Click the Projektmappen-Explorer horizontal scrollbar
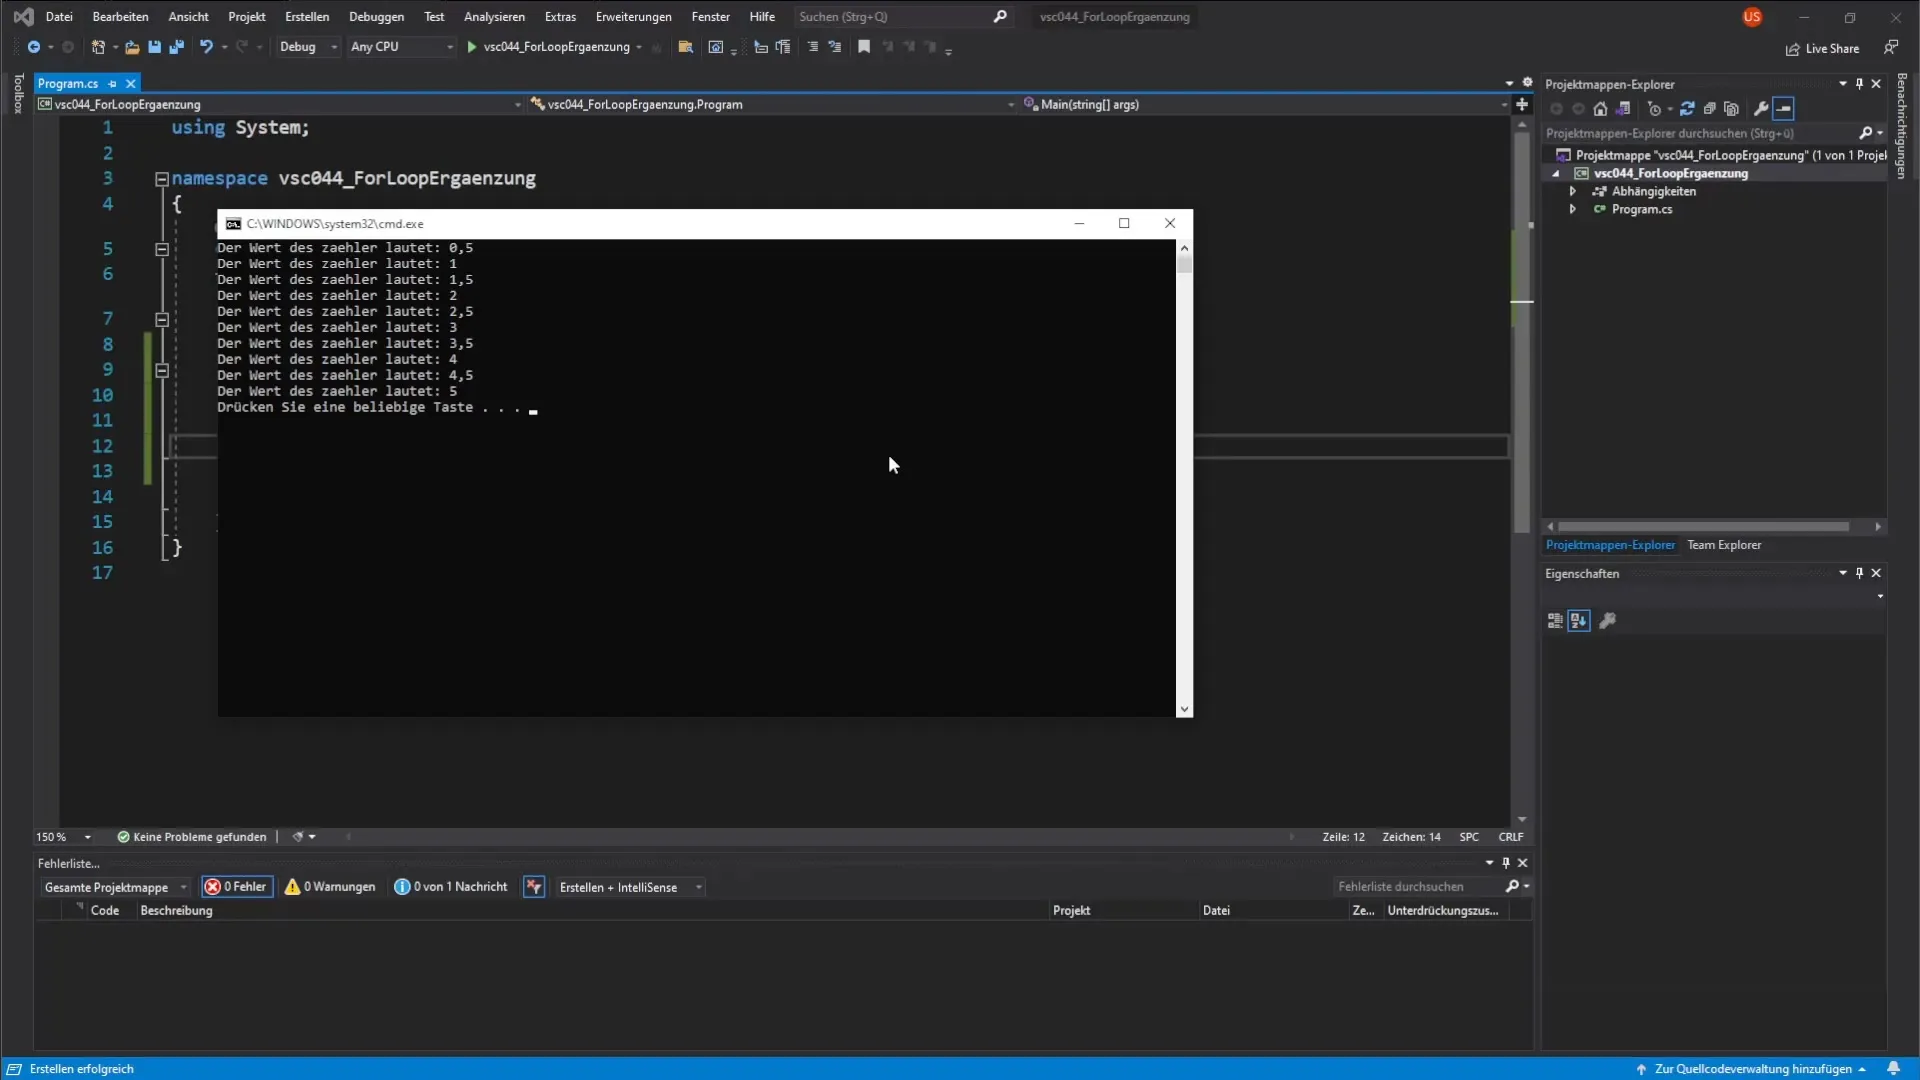Image resolution: width=1920 pixels, height=1080 pixels. (x=1704, y=526)
